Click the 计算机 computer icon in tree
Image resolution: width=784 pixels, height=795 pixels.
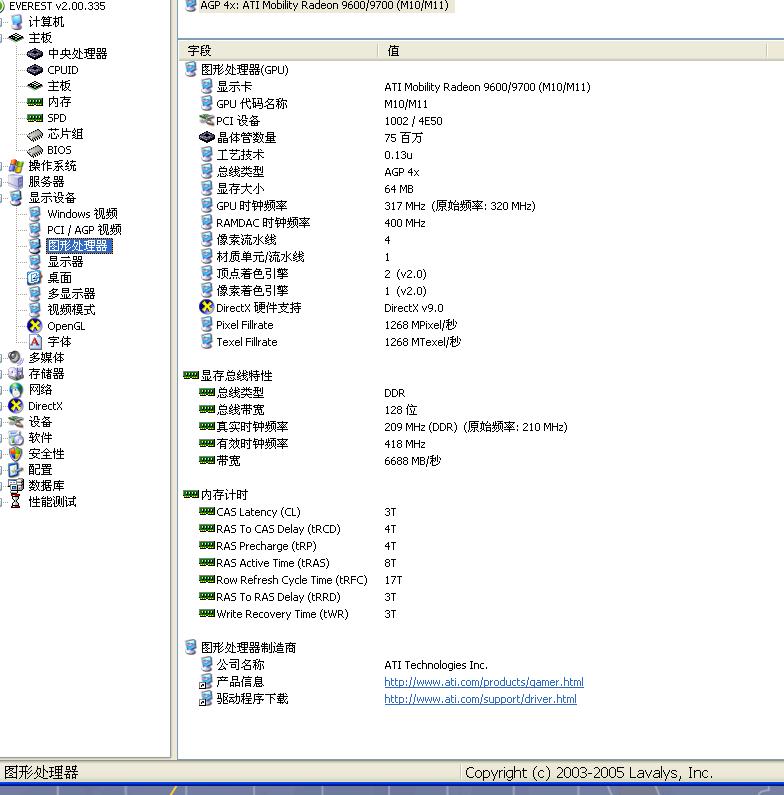coord(17,22)
